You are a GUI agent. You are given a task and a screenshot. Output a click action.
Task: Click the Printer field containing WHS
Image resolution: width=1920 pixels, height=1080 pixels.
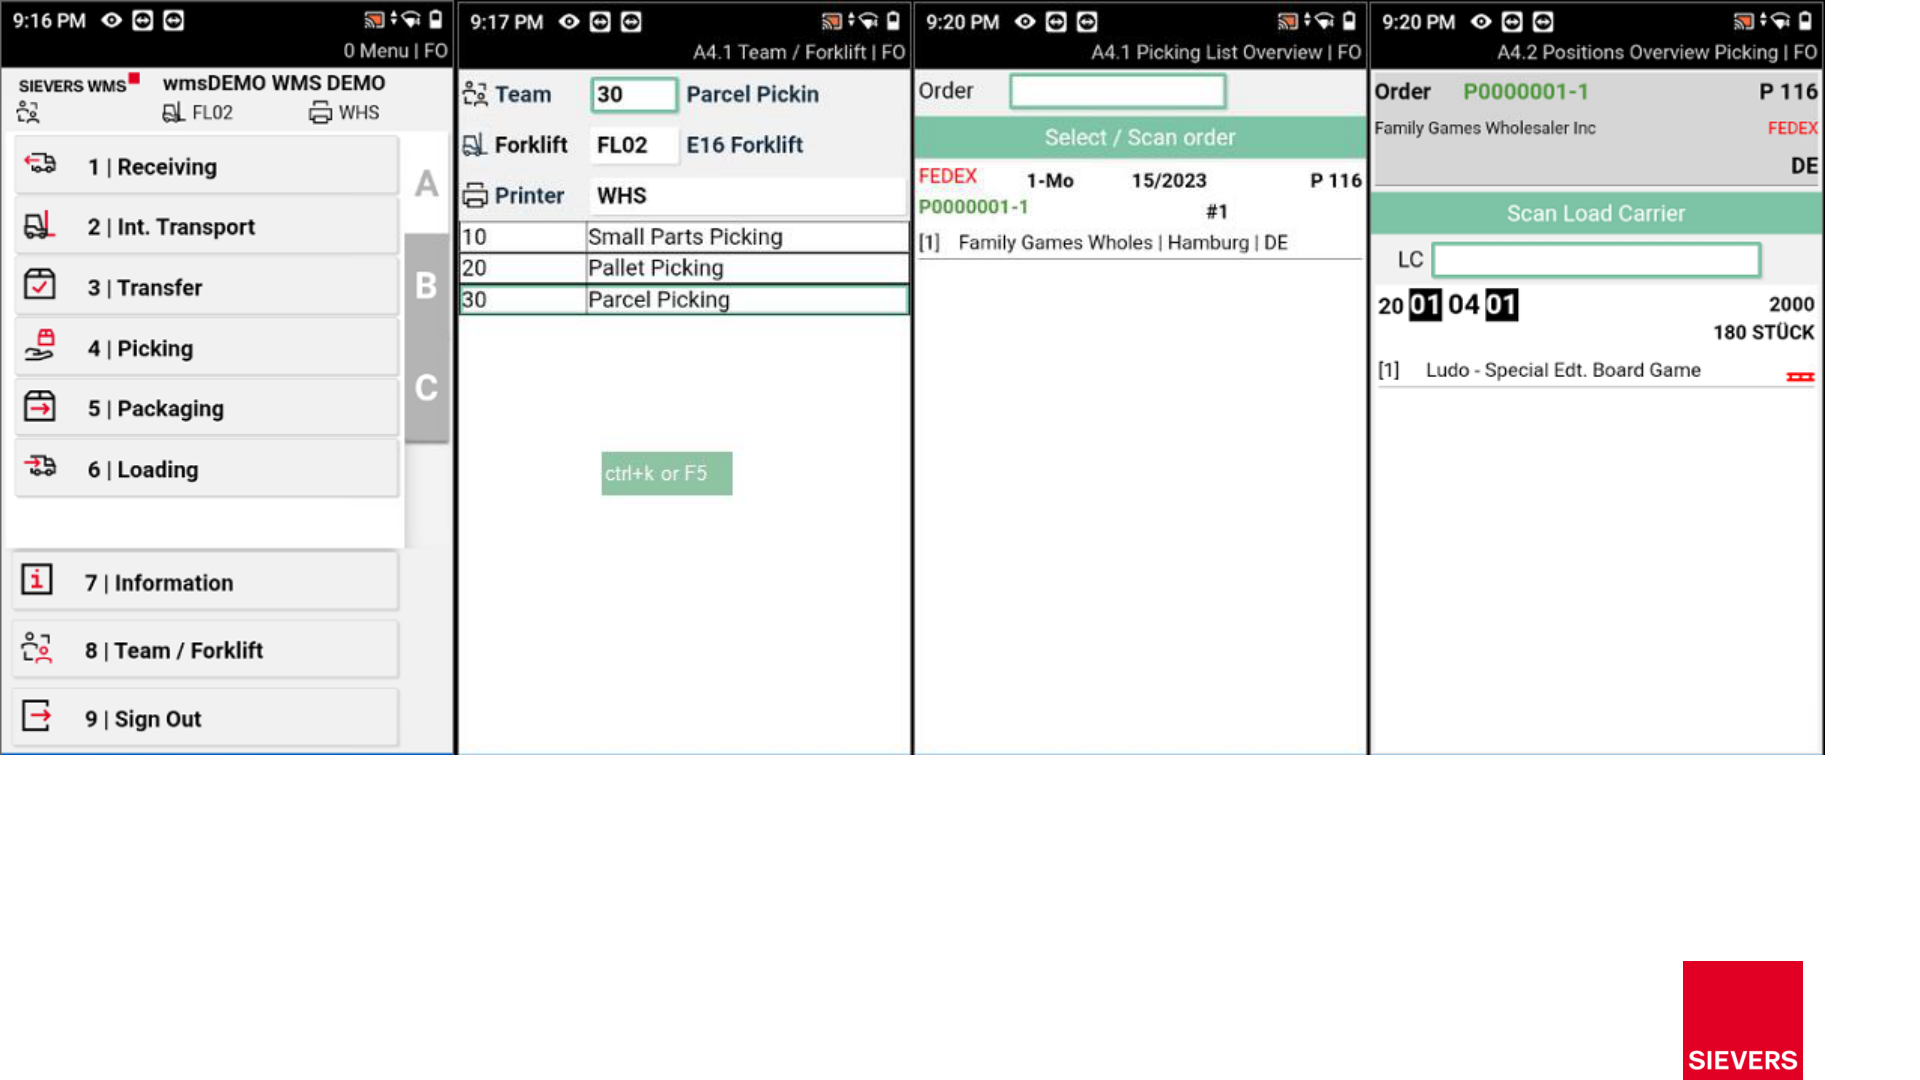coord(748,196)
